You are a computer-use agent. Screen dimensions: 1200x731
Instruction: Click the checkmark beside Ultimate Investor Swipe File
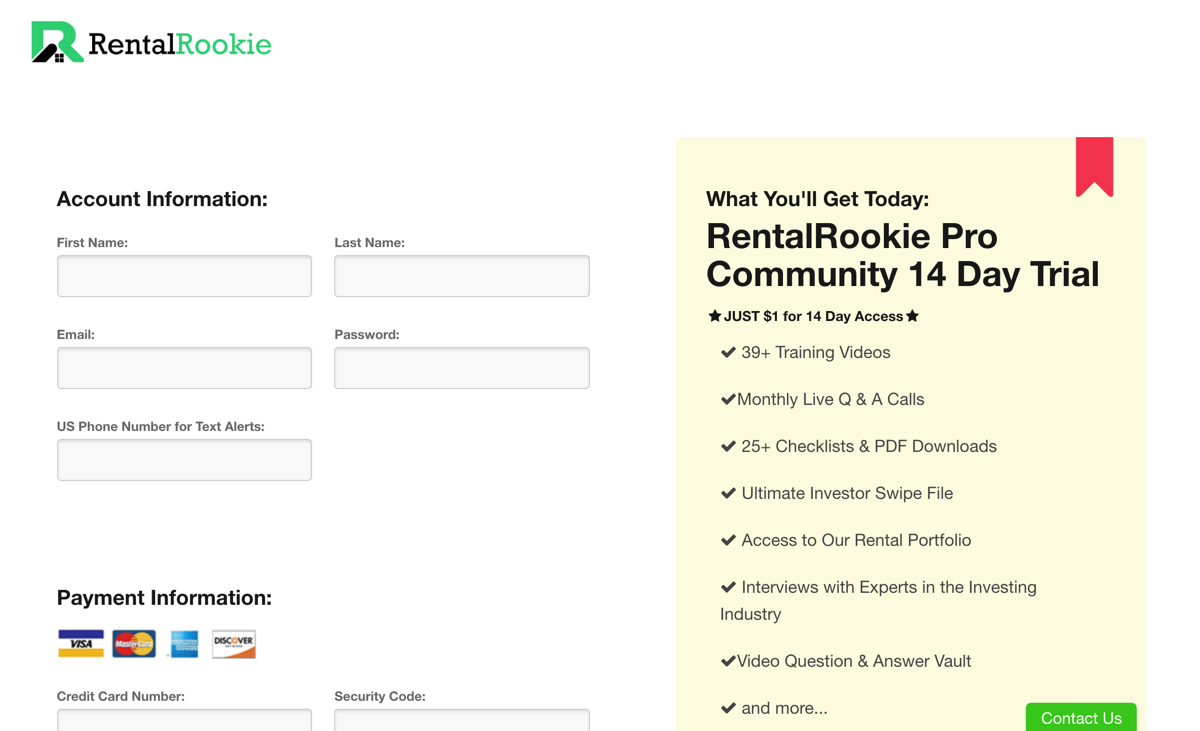click(728, 493)
